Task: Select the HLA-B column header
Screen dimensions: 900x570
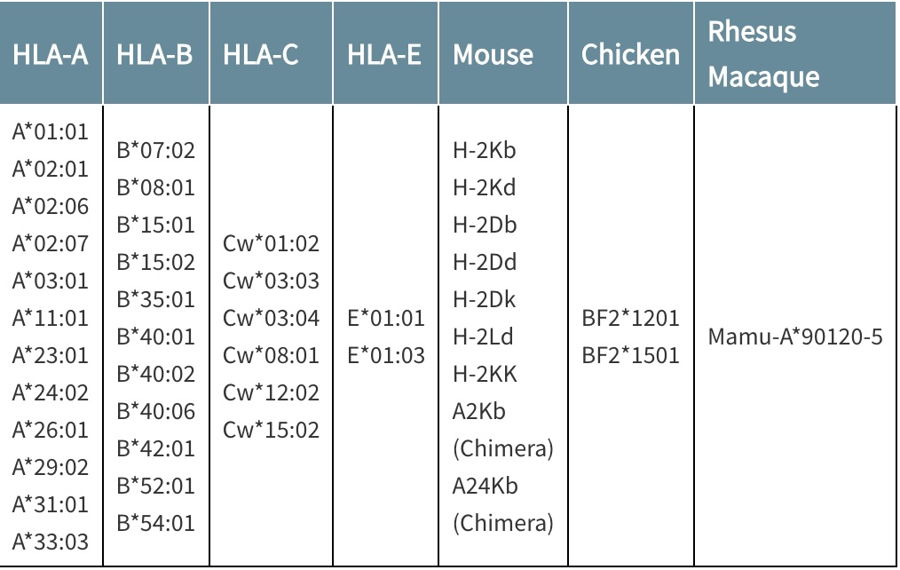Action: click(x=154, y=55)
